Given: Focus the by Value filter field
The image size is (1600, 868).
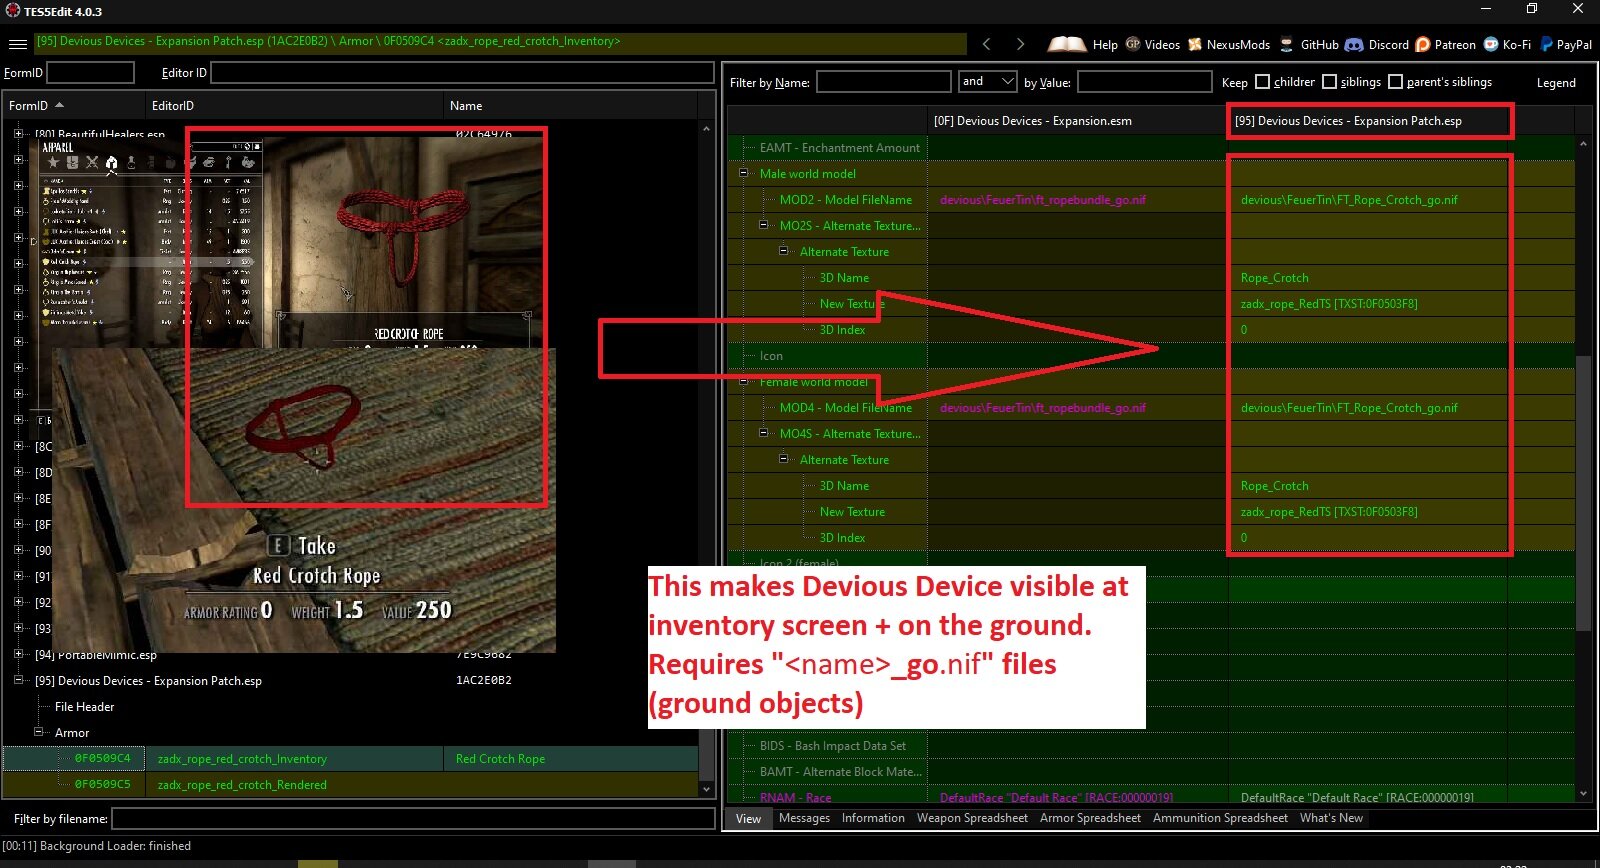Looking at the screenshot, I should point(1144,82).
